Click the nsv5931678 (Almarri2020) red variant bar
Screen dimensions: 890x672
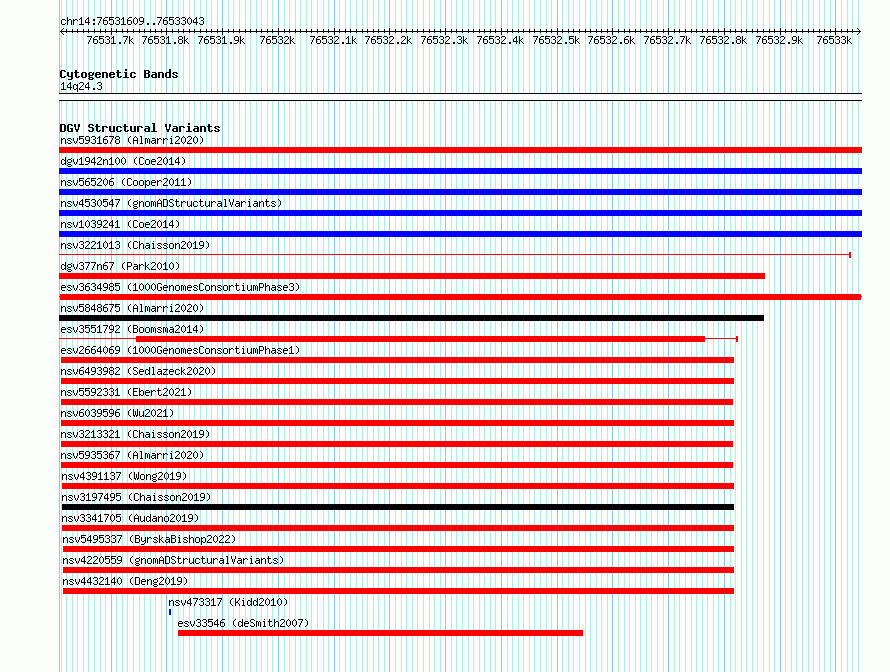click(x=460, y=150)
